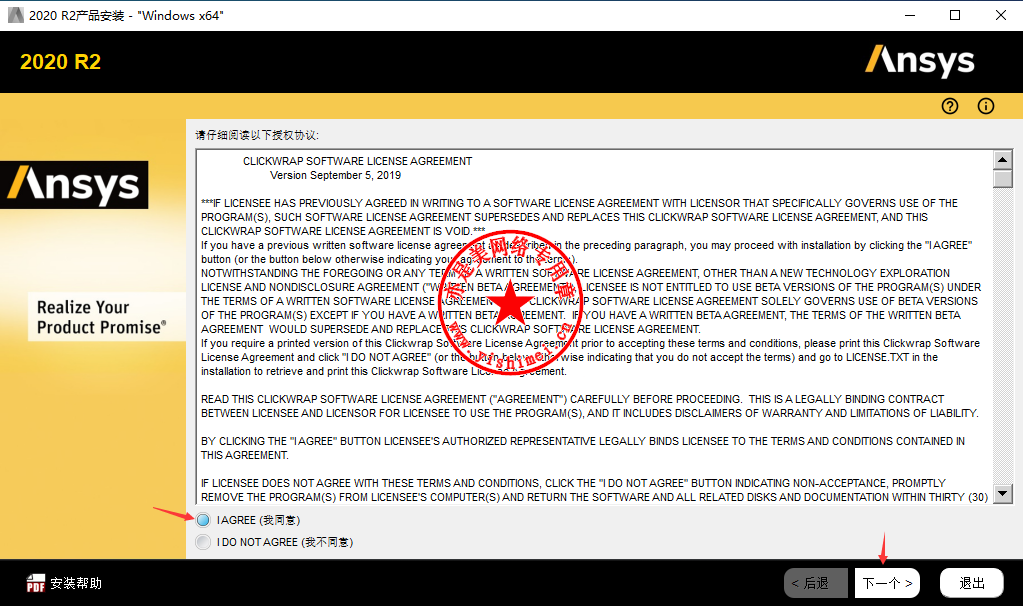Click the license scrollbar thumb
Viewport: 1023px width, 606px height.
point(1003,179)
